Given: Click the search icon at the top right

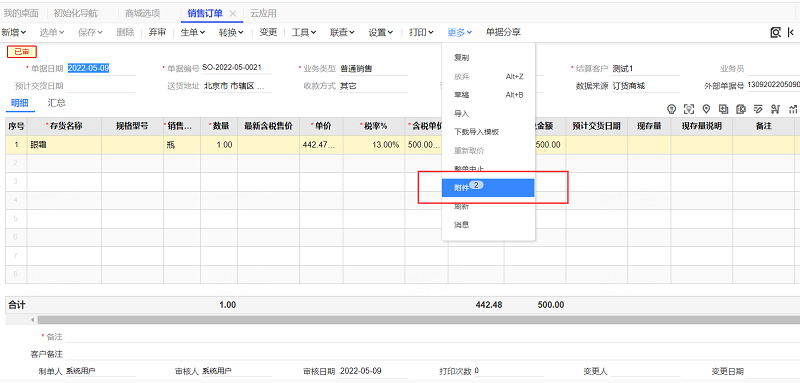Looking at the screenshot, I should coord(776,33).
